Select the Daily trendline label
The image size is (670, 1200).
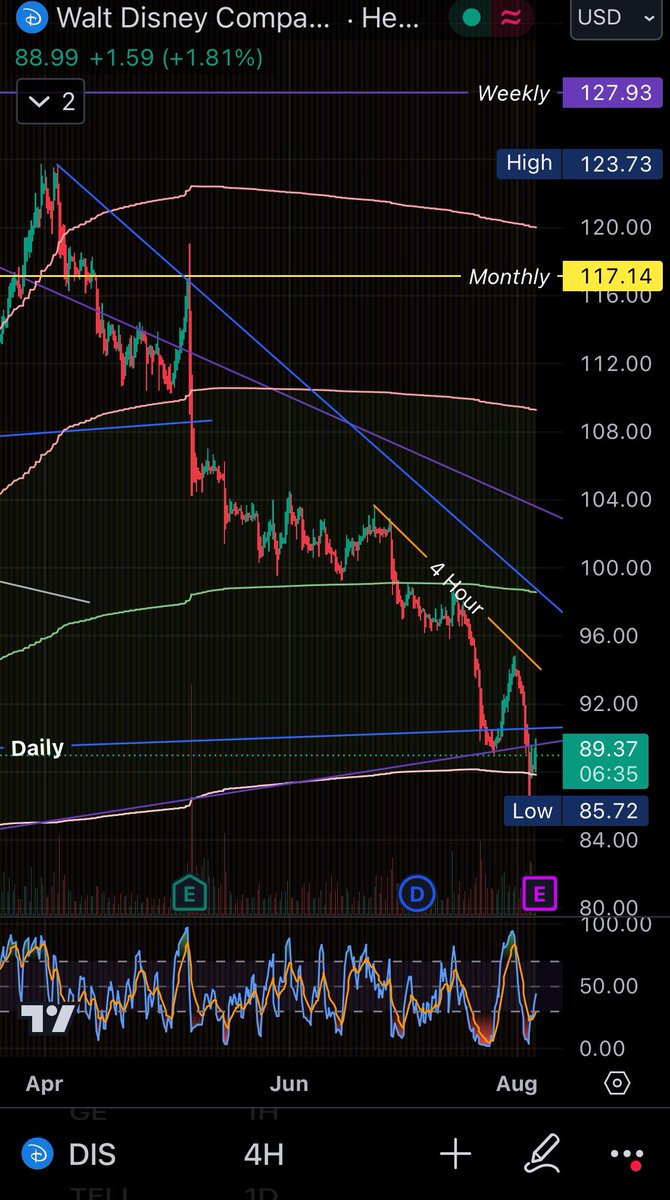[x=37, y=748]
